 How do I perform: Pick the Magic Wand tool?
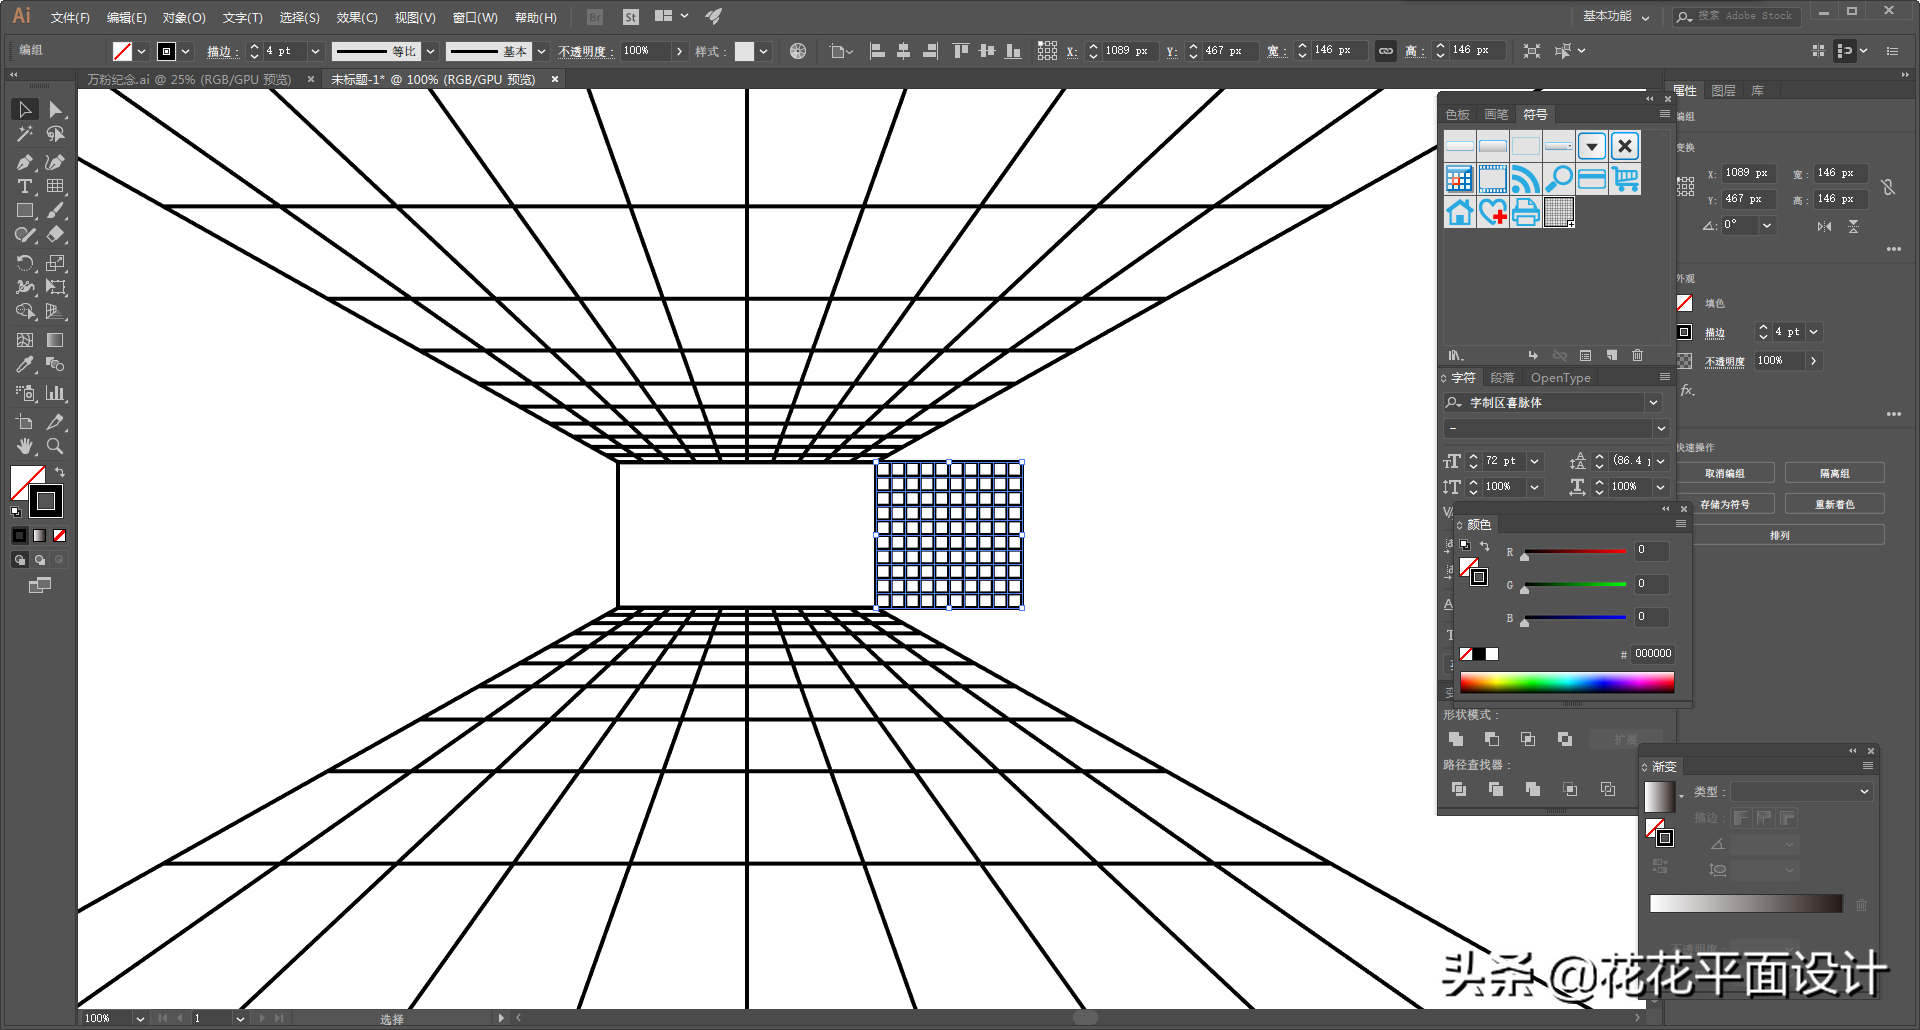tap(25, 134)
